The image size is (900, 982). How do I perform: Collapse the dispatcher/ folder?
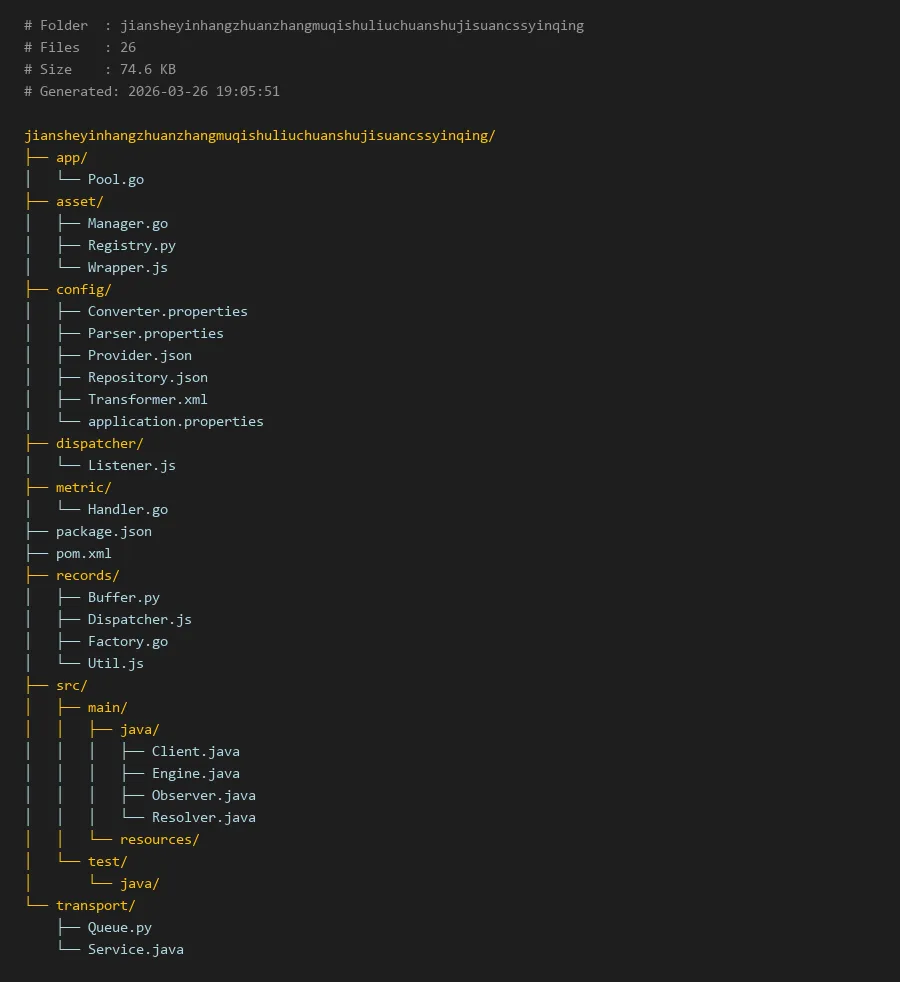pyautogui.click(x=99, y=443)
